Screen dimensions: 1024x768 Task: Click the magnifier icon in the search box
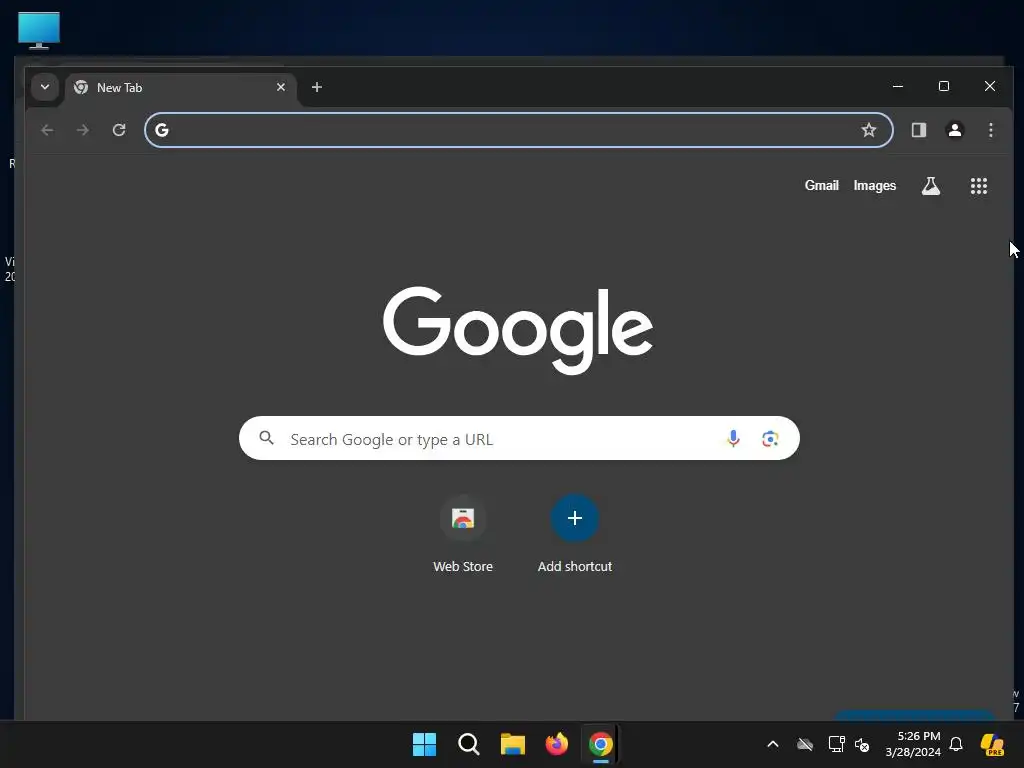pyautogui.click(x=266, y=438)
